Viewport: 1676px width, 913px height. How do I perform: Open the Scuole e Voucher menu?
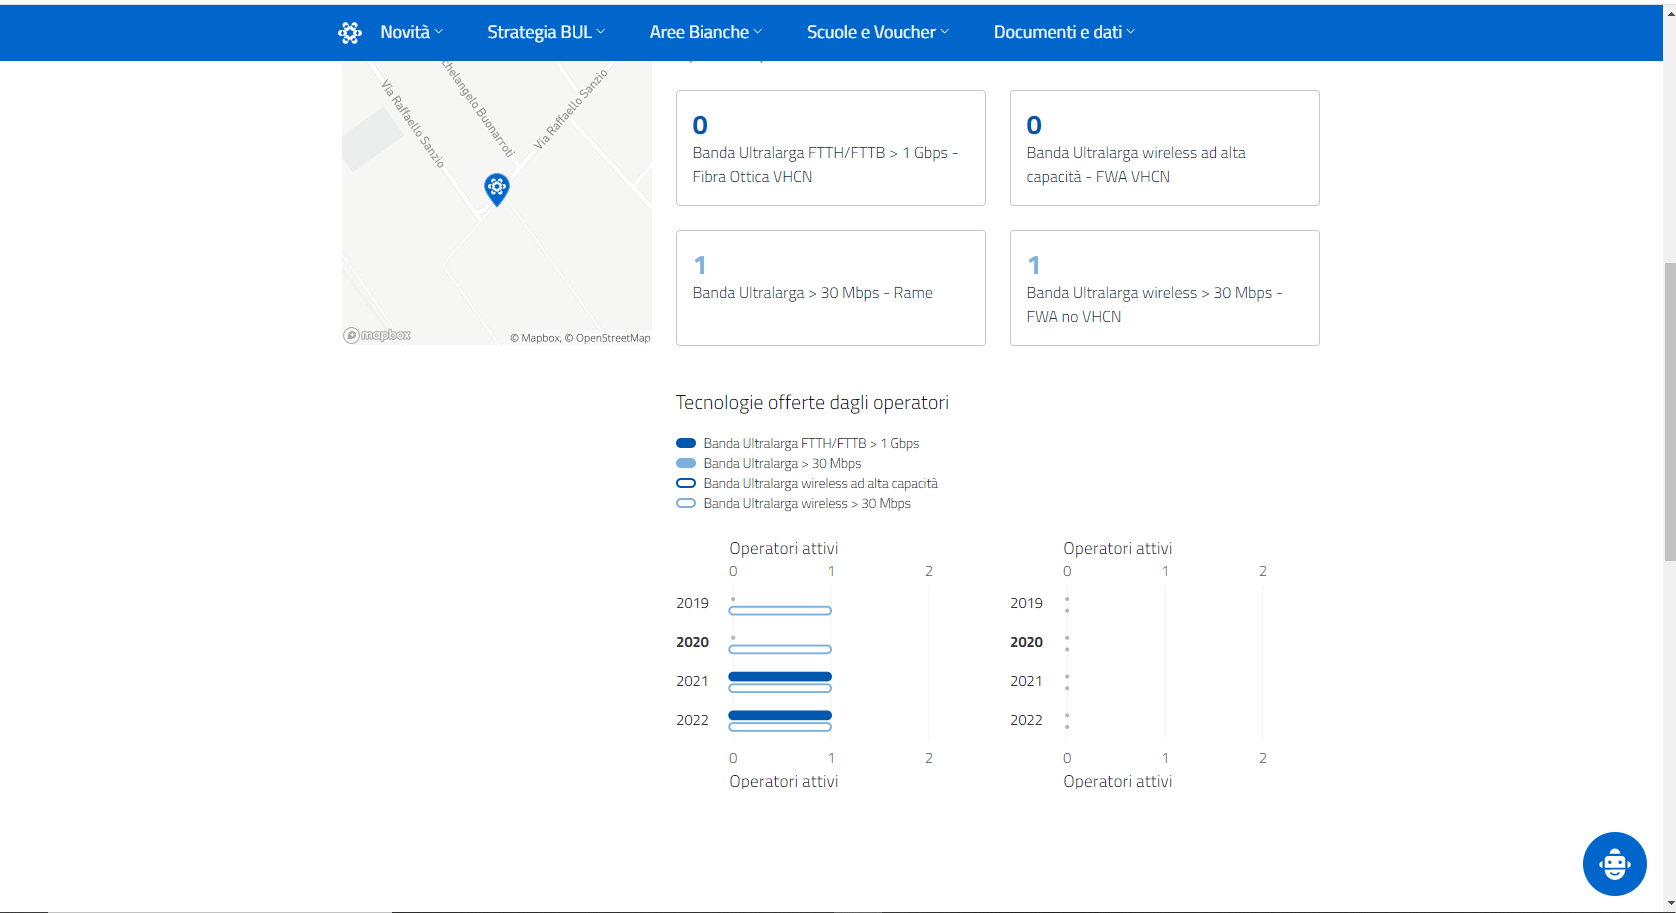pyautogui.click(x=877, y=32)
